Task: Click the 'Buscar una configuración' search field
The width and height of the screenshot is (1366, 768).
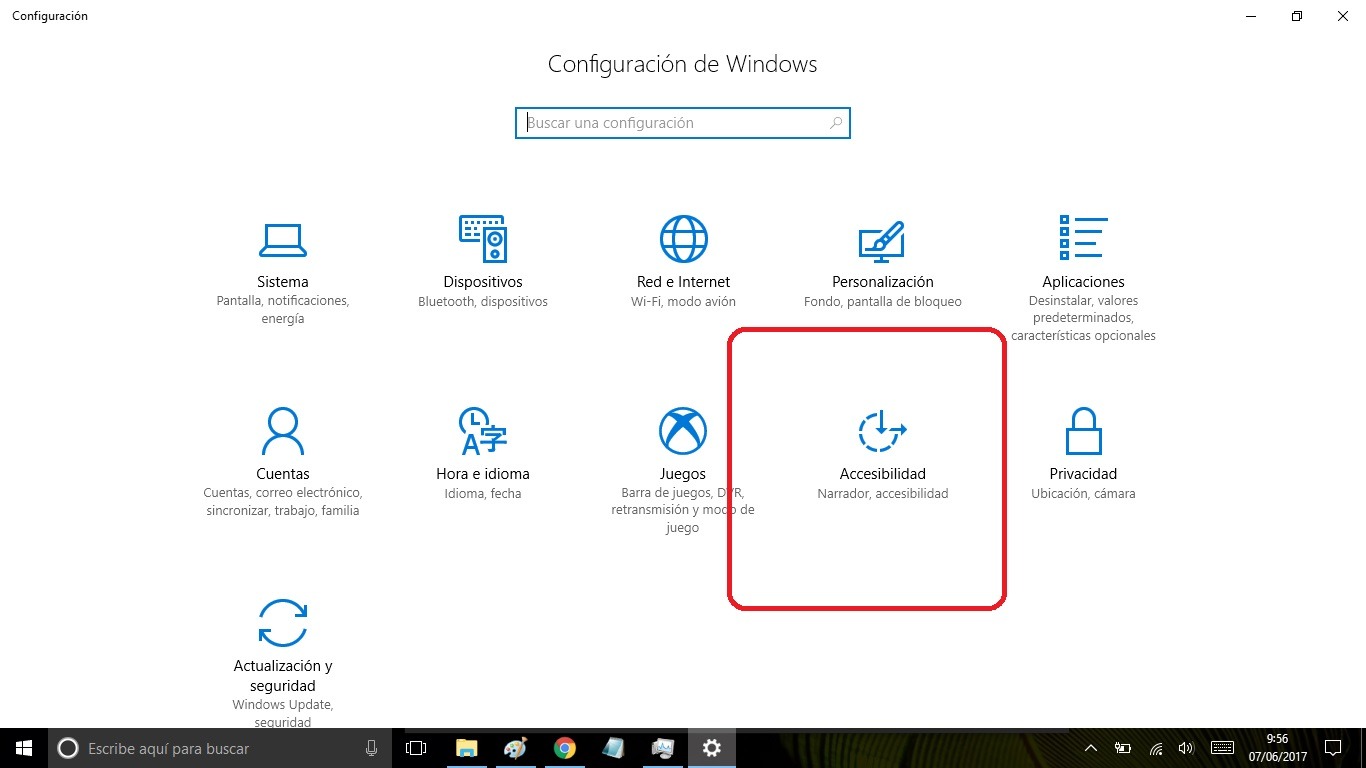Action: [683, 123]
